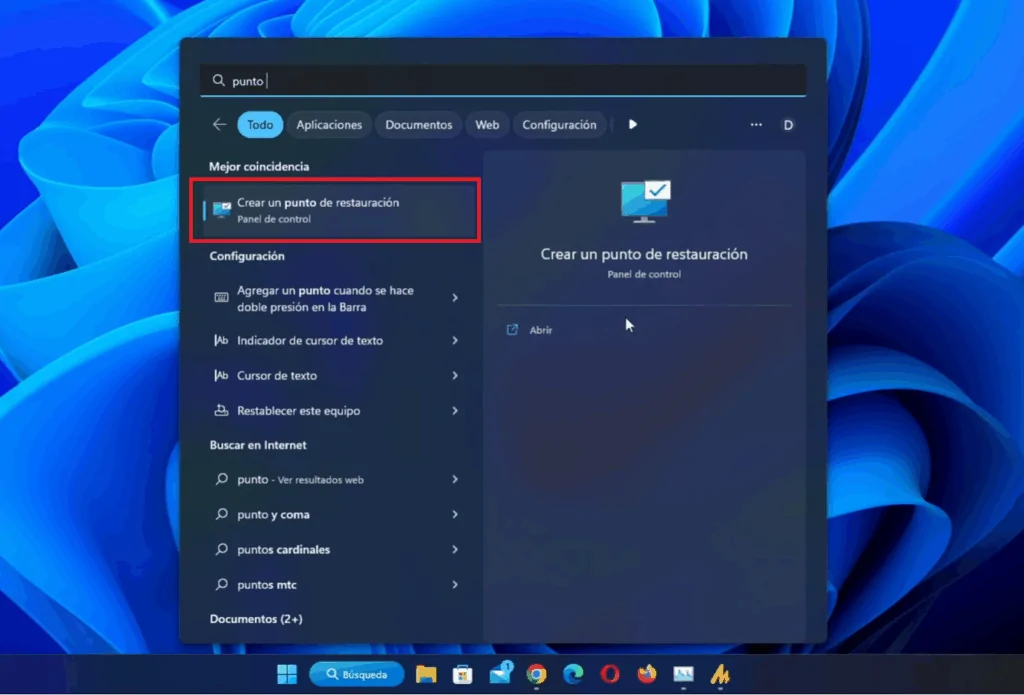The image size is (1024, 695).
Task: Click the Crear un punto de restauración preview title
Action: point(644,254)
